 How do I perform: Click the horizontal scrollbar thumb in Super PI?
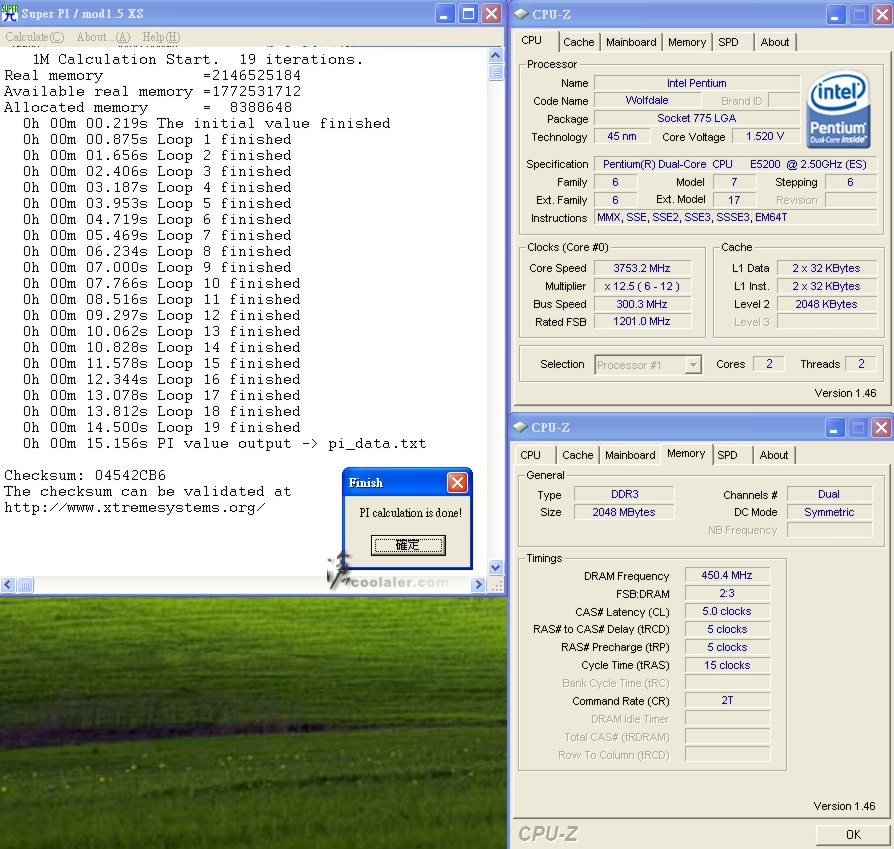pos(26,584)
